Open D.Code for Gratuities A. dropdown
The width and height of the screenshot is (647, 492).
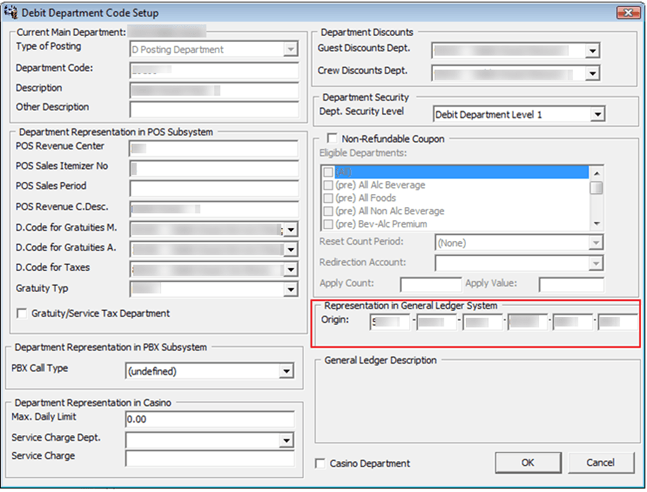pyautogui.click(x=291, y=249)
